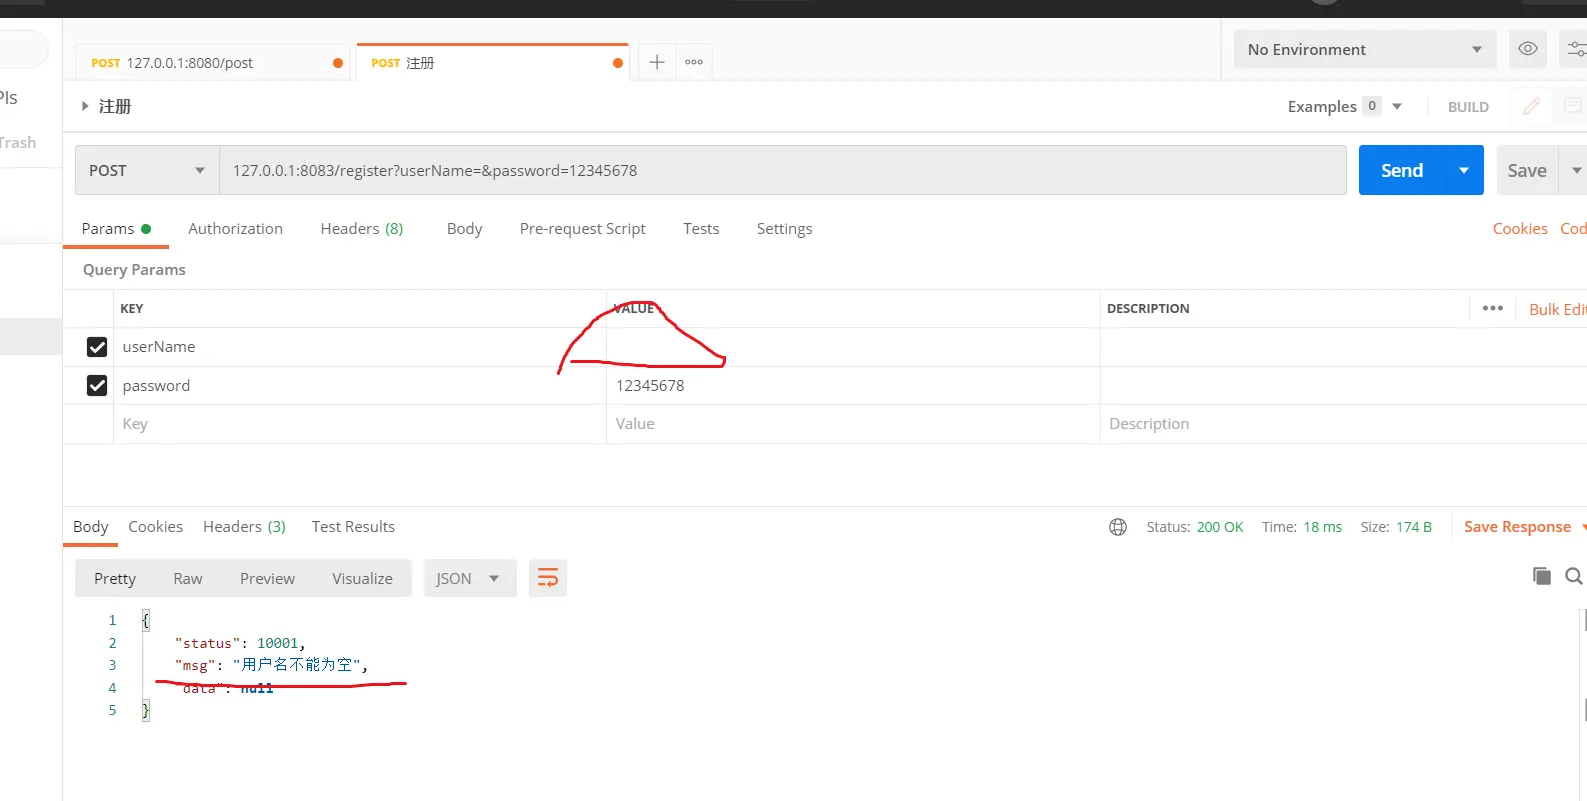Click the request URL input field

tap(783, 171)
